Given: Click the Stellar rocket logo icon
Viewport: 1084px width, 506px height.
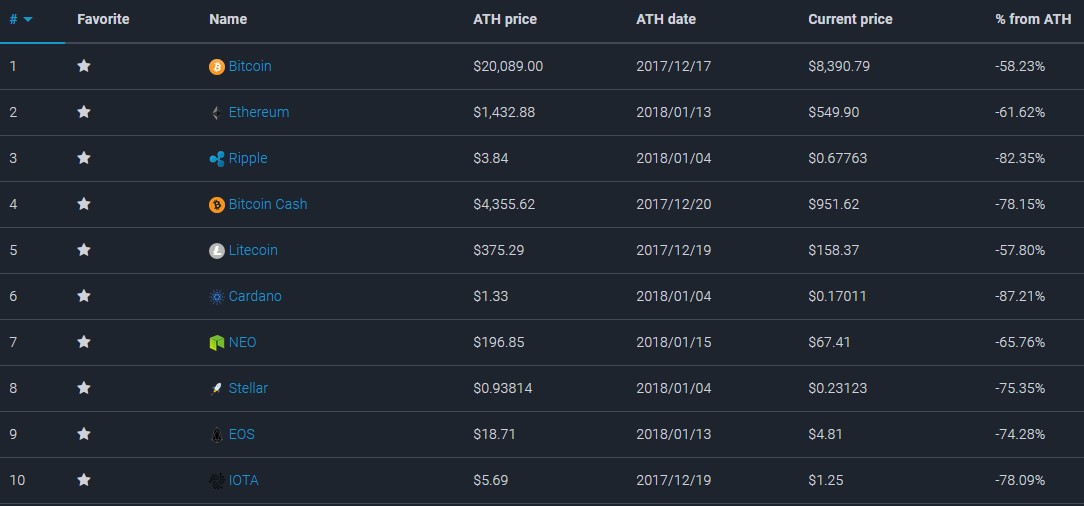Looking at the screenshot, I should [217, 389].
